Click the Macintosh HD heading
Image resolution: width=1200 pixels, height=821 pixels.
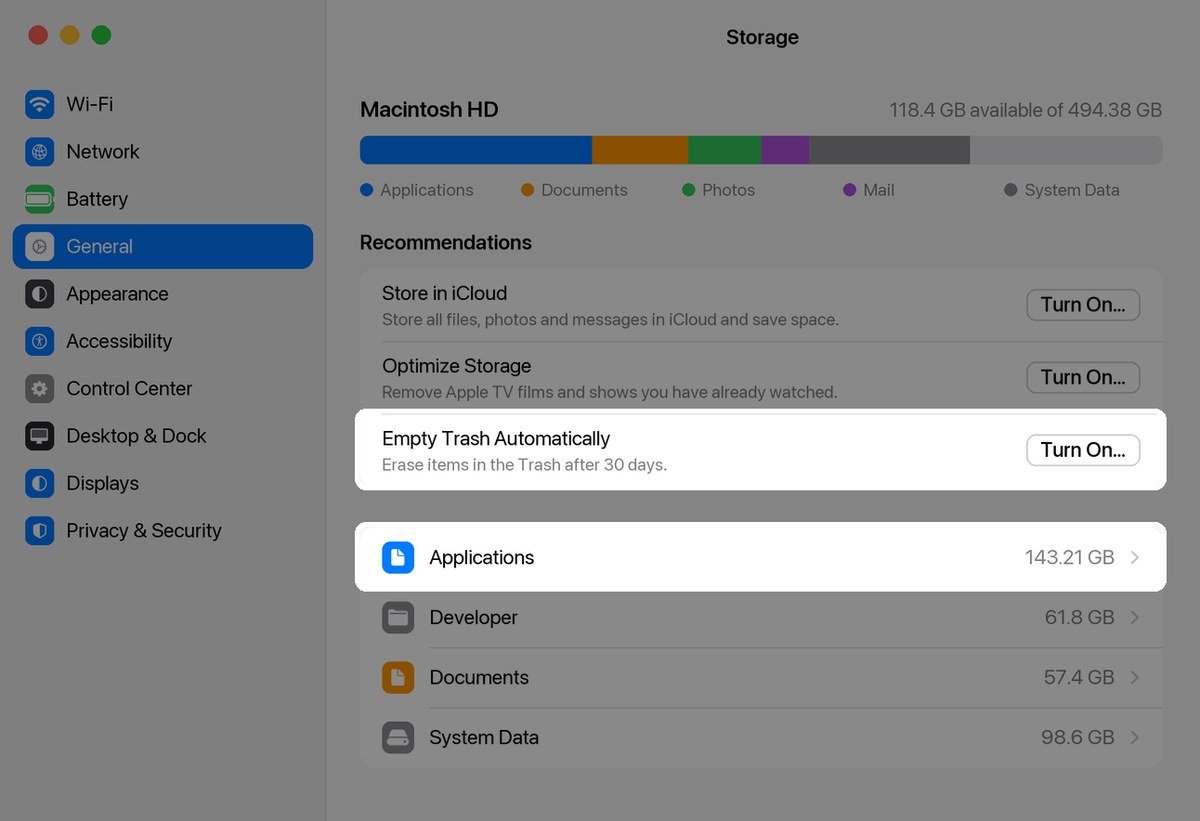pos(429,110)
